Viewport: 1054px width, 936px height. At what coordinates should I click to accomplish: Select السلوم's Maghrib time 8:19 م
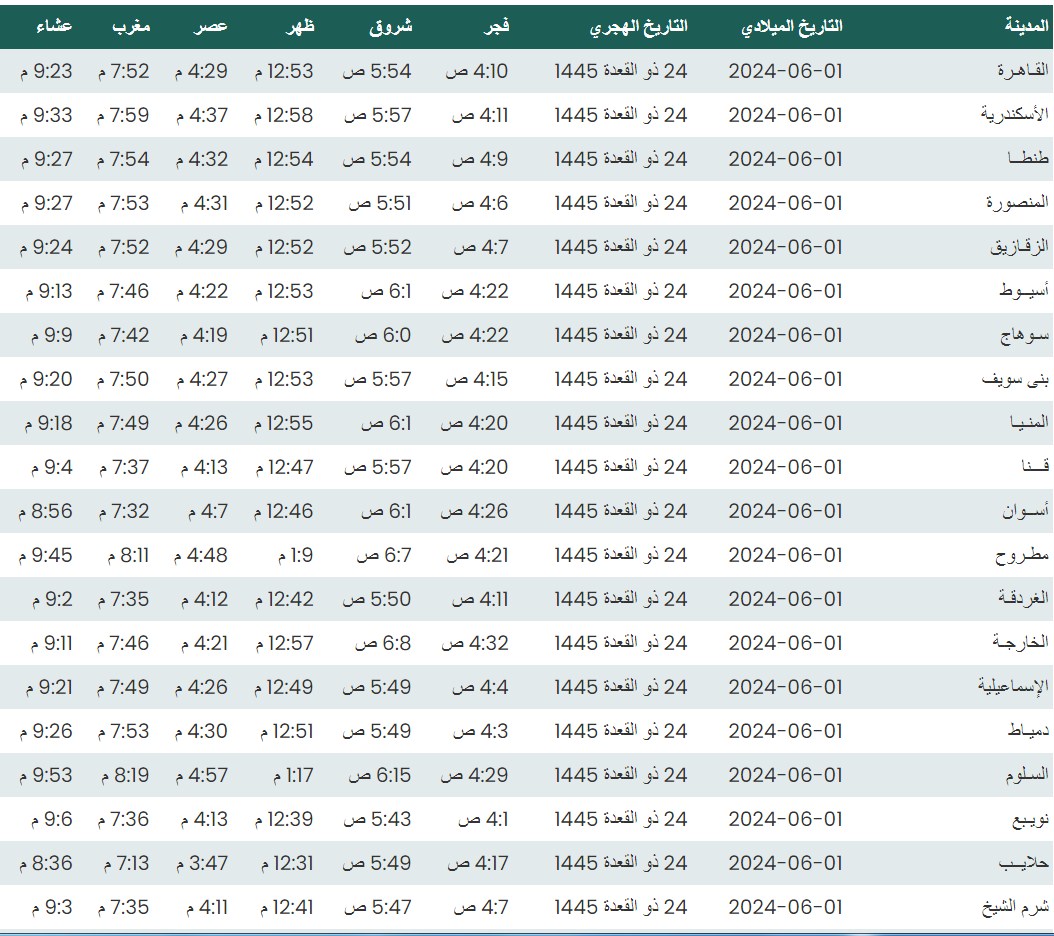(123, 775)
